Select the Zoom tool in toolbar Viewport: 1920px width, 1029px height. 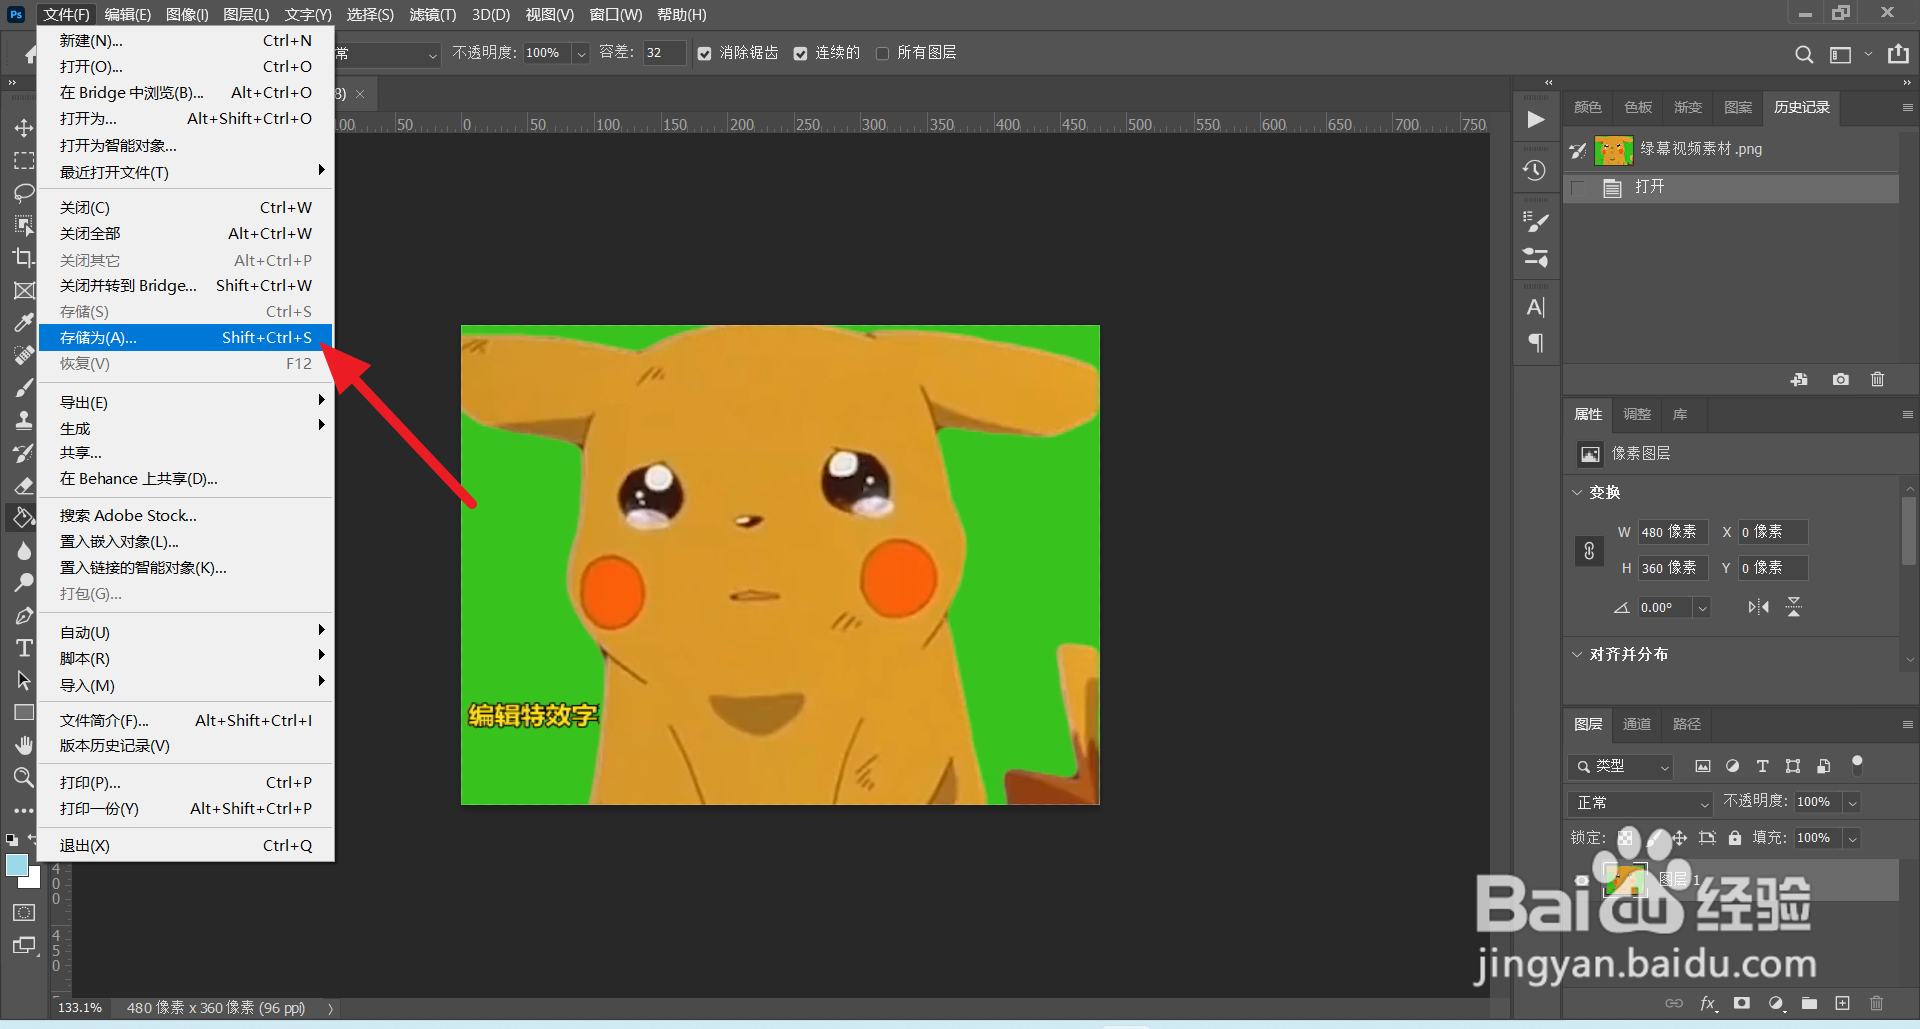[24, 777]
